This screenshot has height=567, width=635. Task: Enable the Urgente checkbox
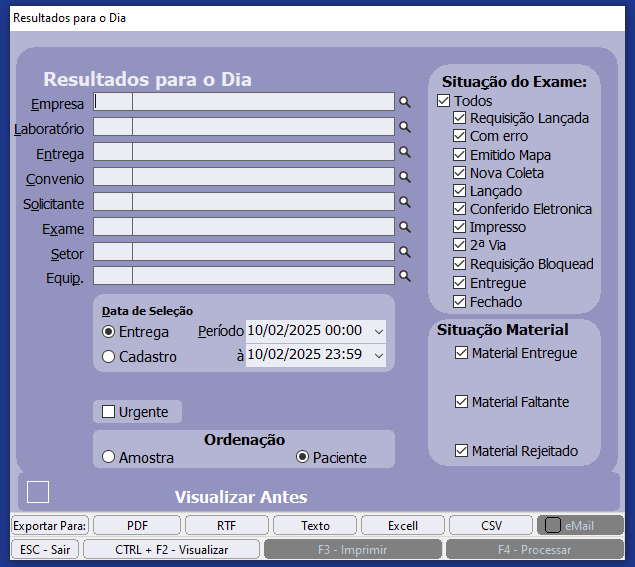click(x=109, y=412)
